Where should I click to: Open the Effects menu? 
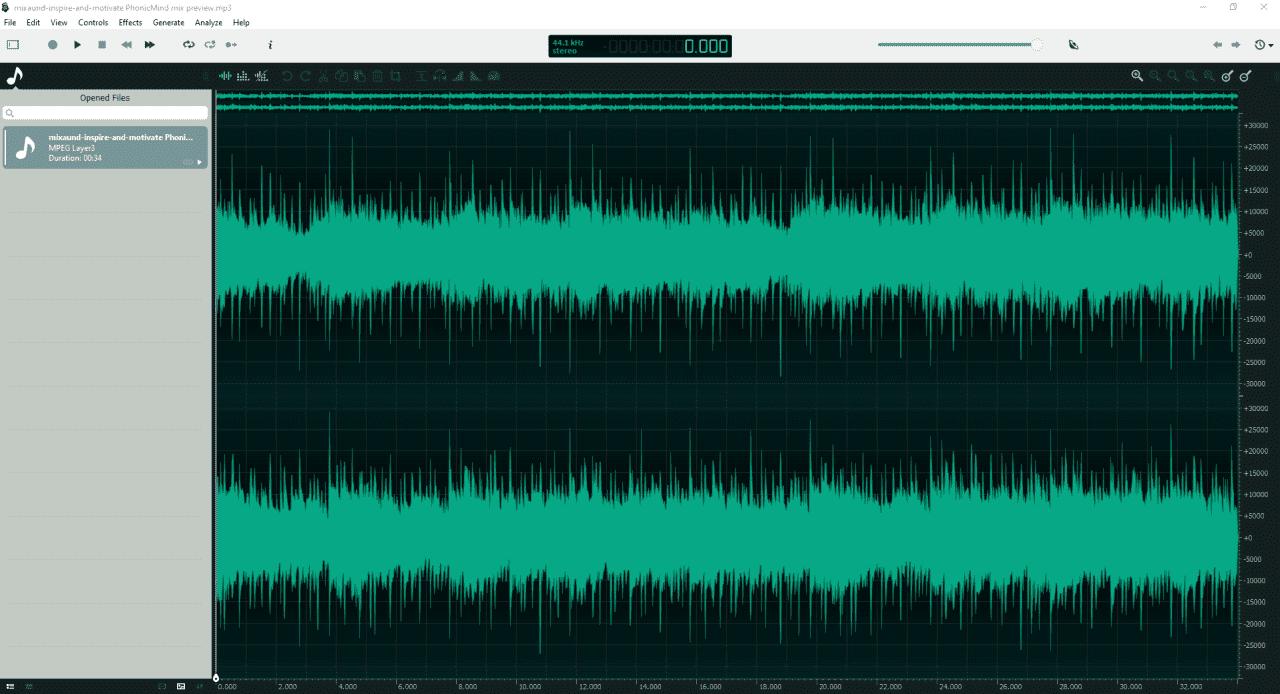[129, 22]
